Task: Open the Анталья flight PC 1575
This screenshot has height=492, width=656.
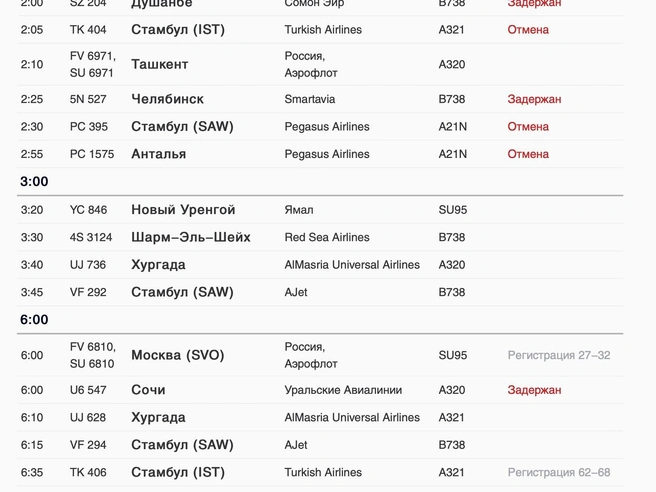Action: click(x=320, y=154)
